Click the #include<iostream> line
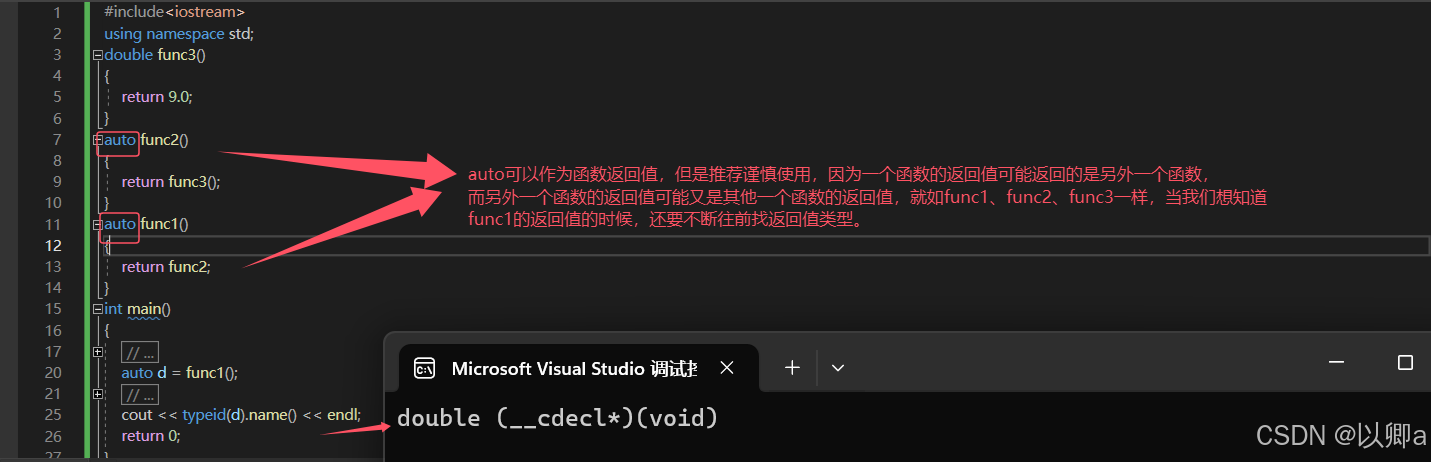Image resolution: width=1431 pixels, height=462 pixels. point(175,12)
